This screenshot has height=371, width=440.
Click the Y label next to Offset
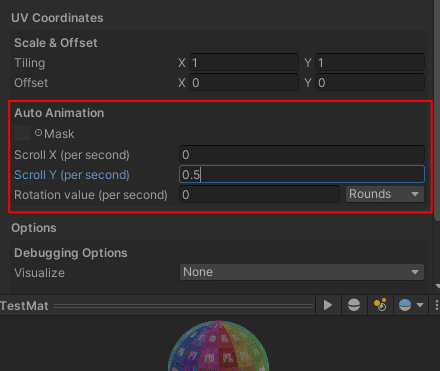308,83
